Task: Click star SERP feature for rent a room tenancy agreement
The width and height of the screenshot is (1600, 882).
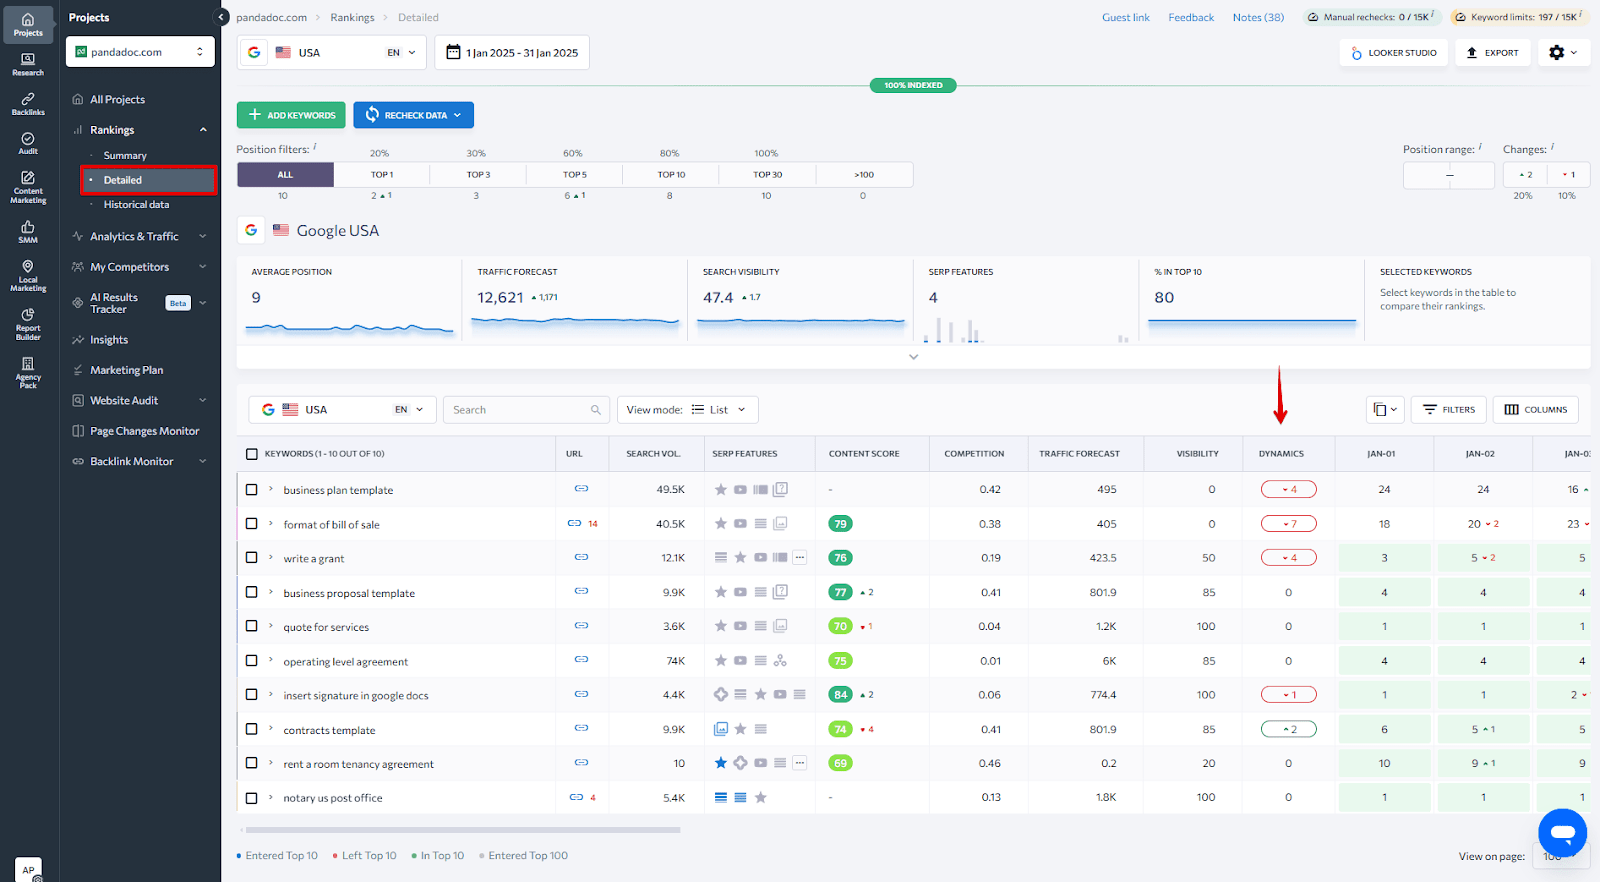Action: click(720, 763)
